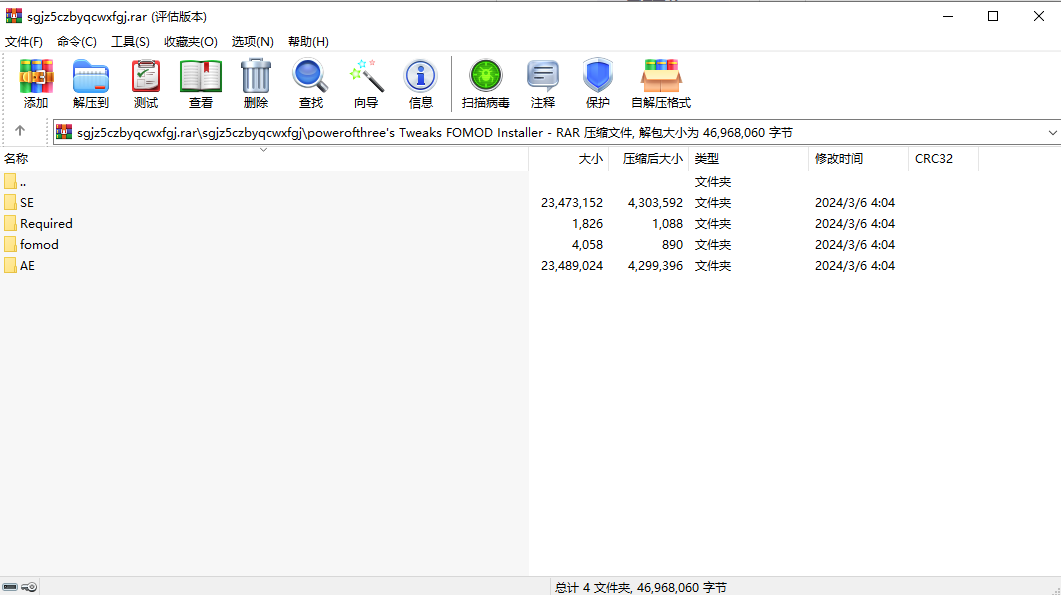Open the 帮助(H) menu
Screen dimensions: 1061x595
pos(308,41)
